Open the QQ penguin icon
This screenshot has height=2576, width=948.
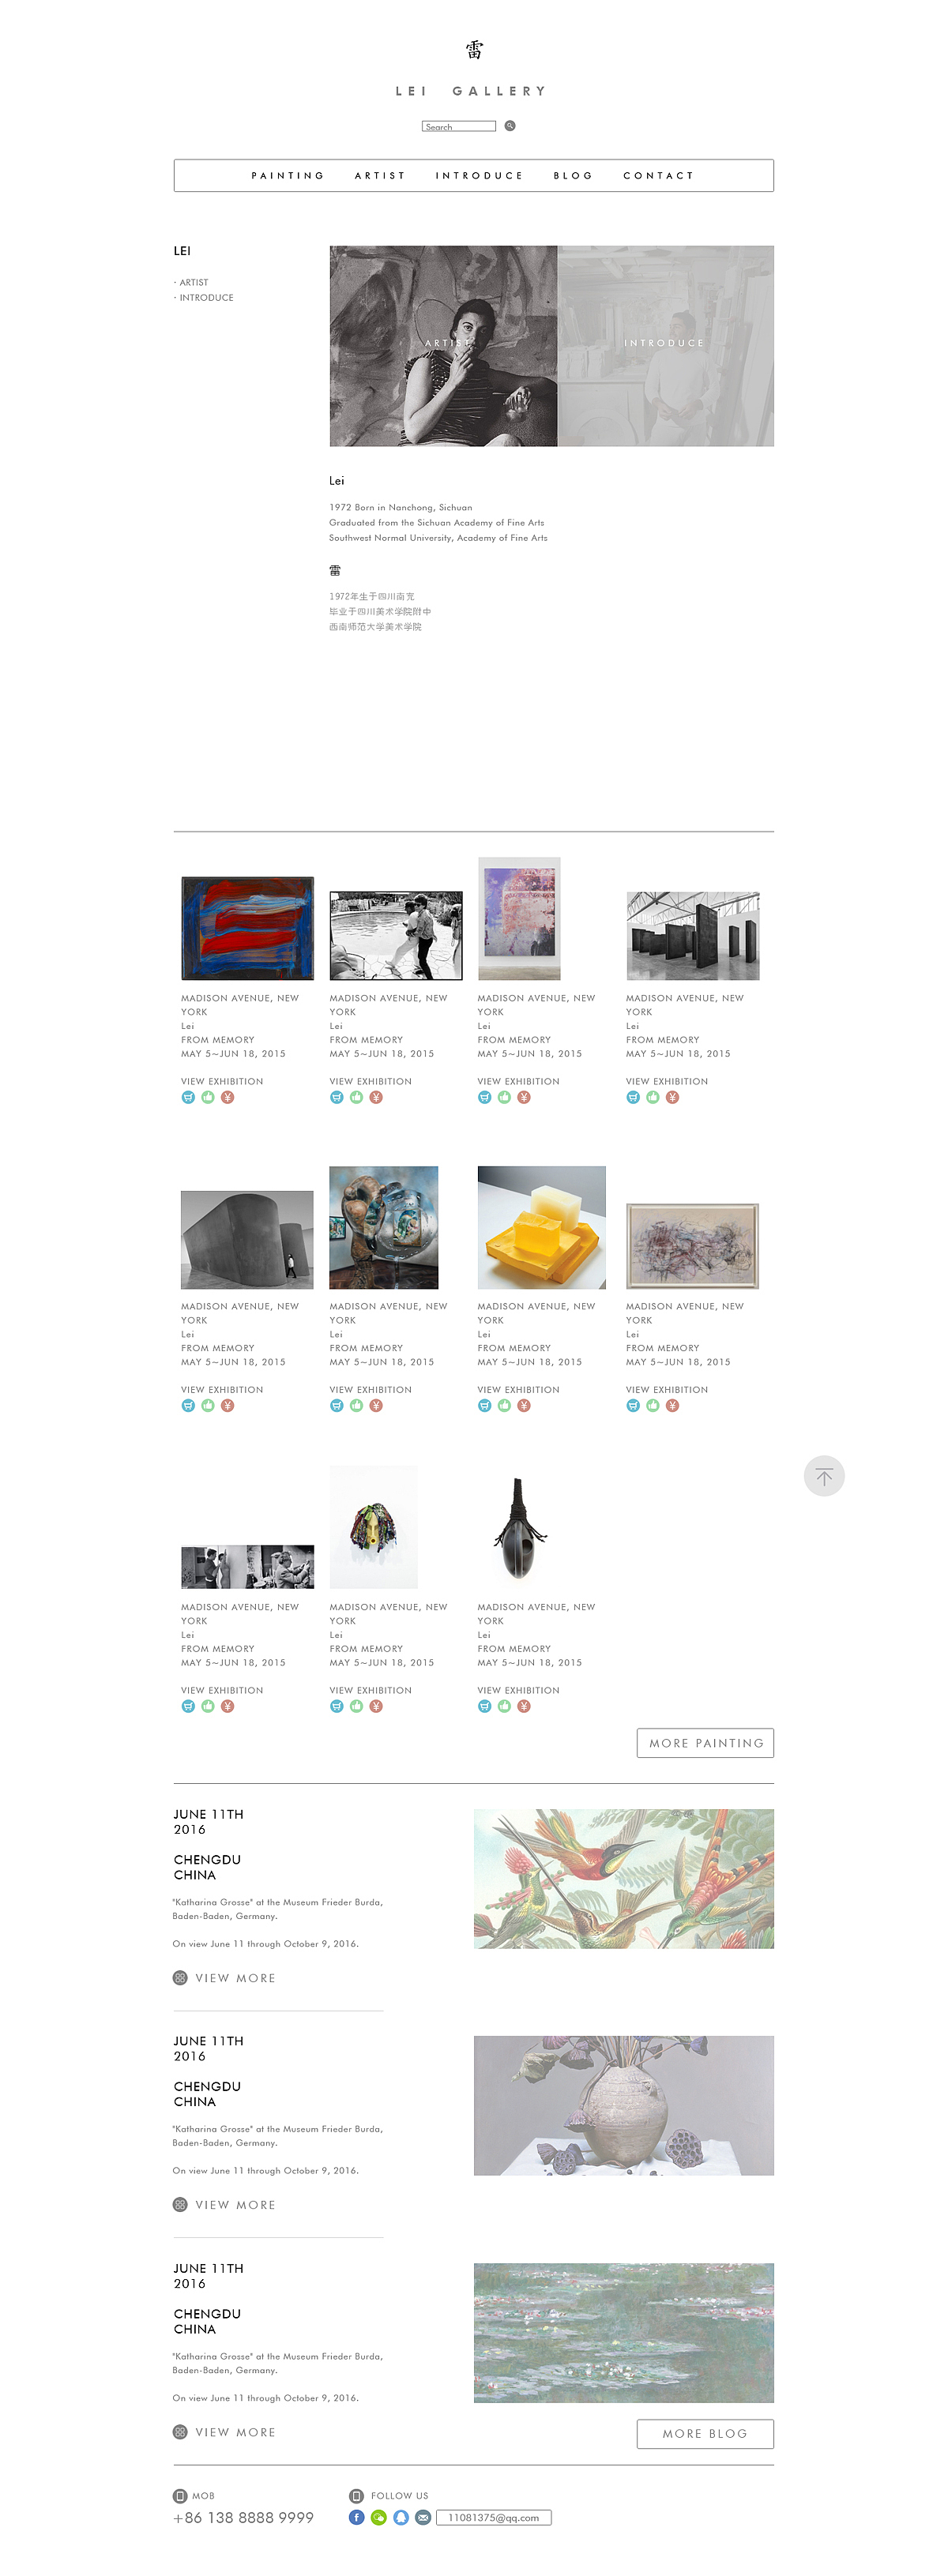pyautogui.click(x=401, y=2517)
